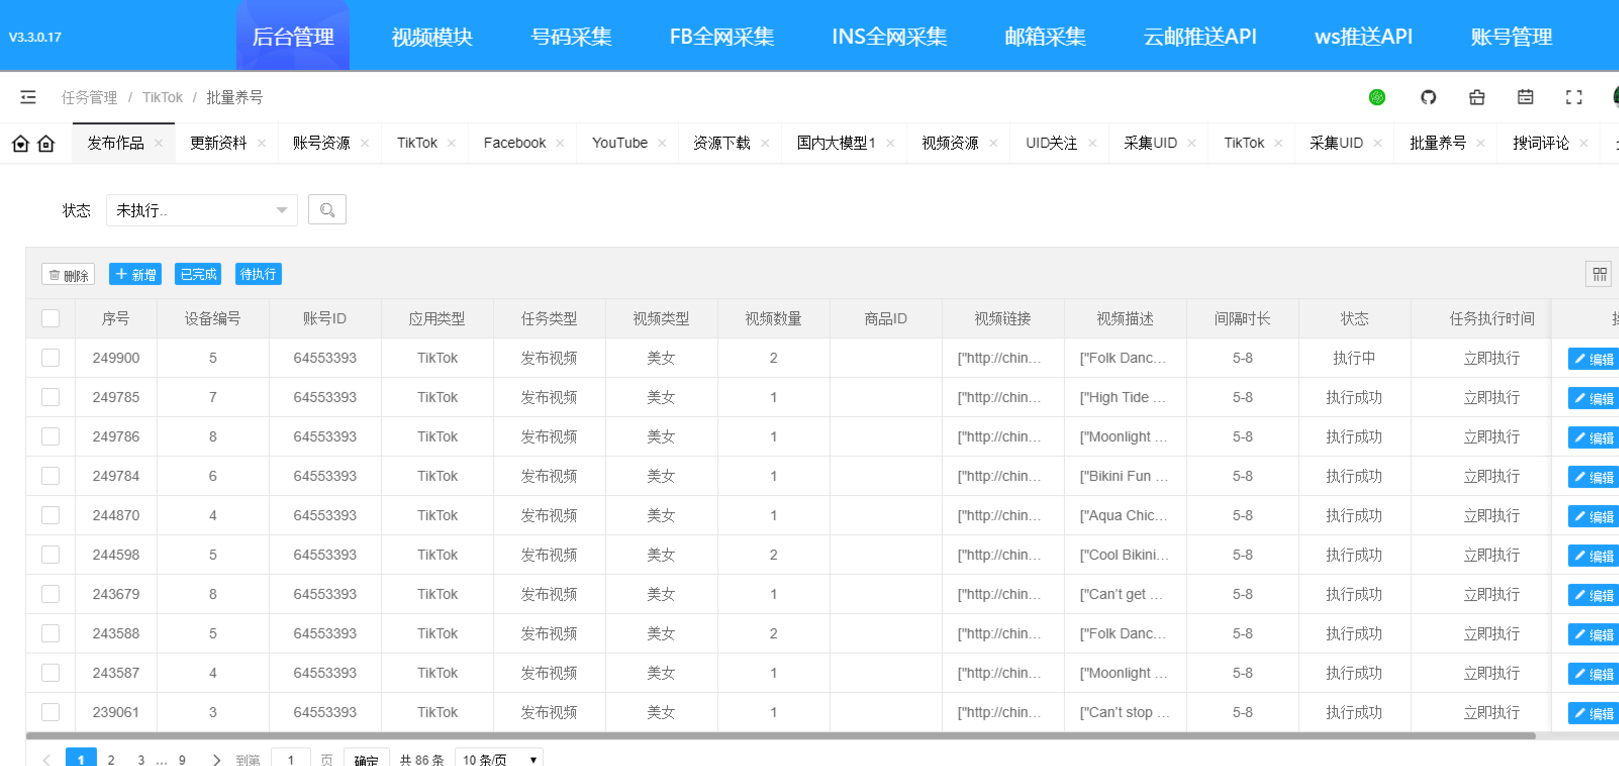Click the horizontal table scrollbar
The image size is (1619, 766).
tap(780, 736)
